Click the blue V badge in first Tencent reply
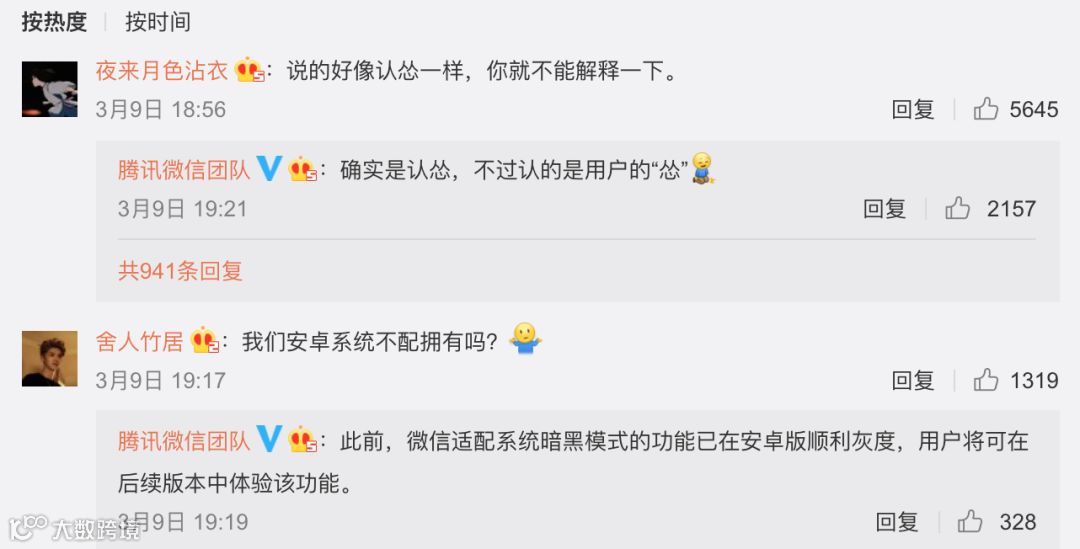This screenshot has height=549, width=1080. point(269,168)
